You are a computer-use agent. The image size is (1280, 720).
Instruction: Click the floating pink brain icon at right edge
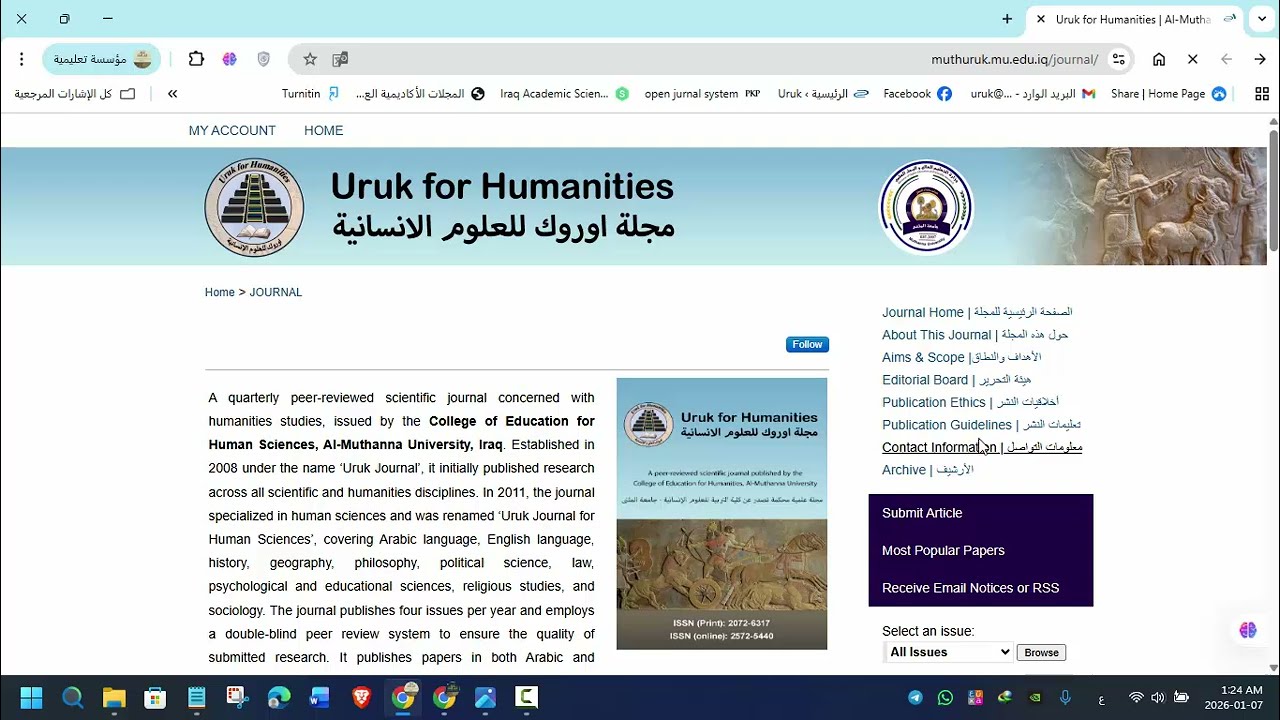coord(1248,630)
